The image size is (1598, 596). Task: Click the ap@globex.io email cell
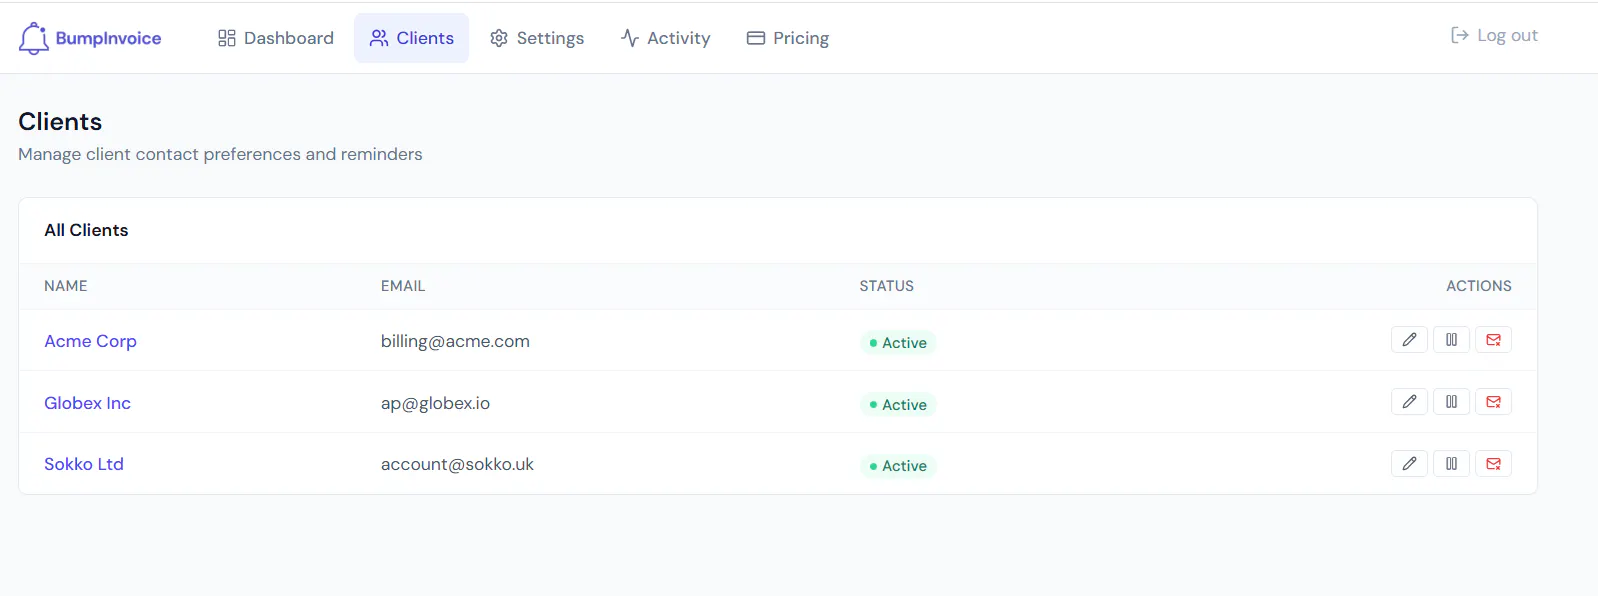(x=435, y=403)
